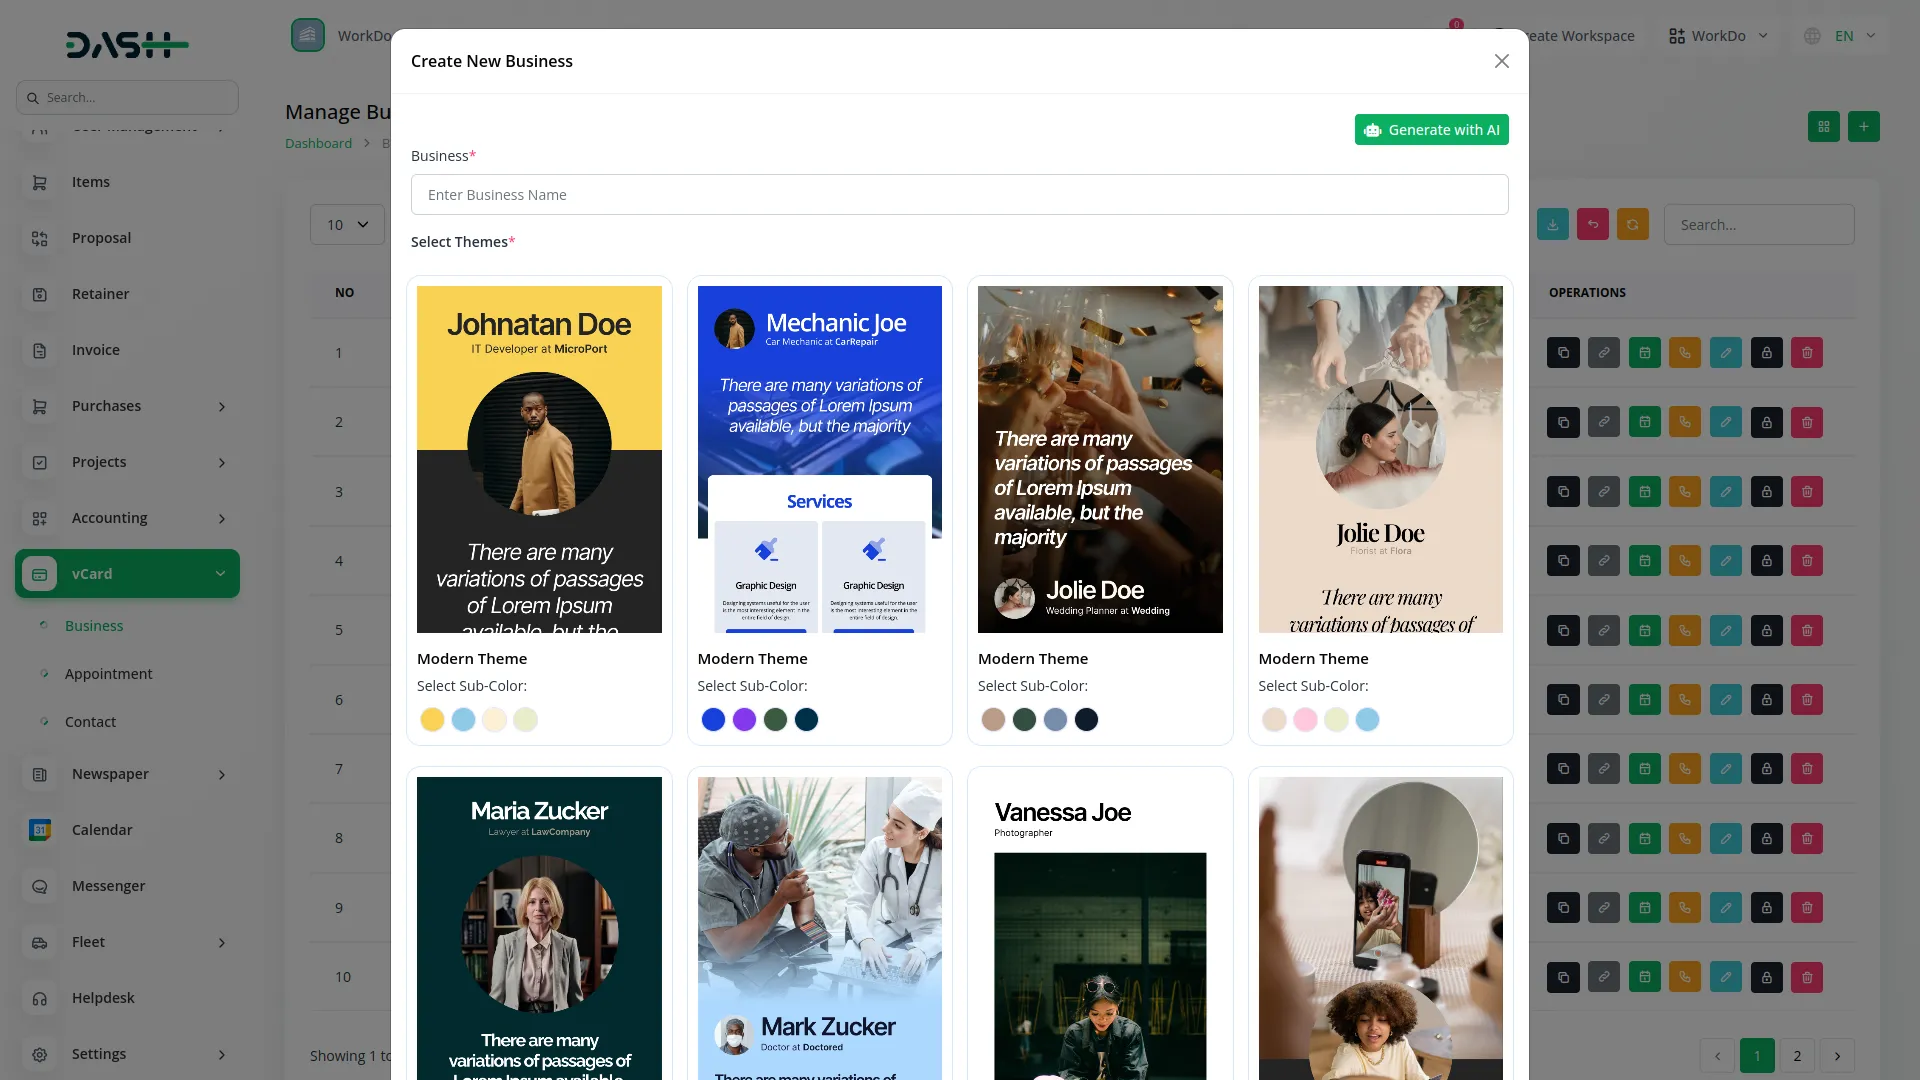
Task: Click the green calendar icon in row four
Action: pos(1645,561)
